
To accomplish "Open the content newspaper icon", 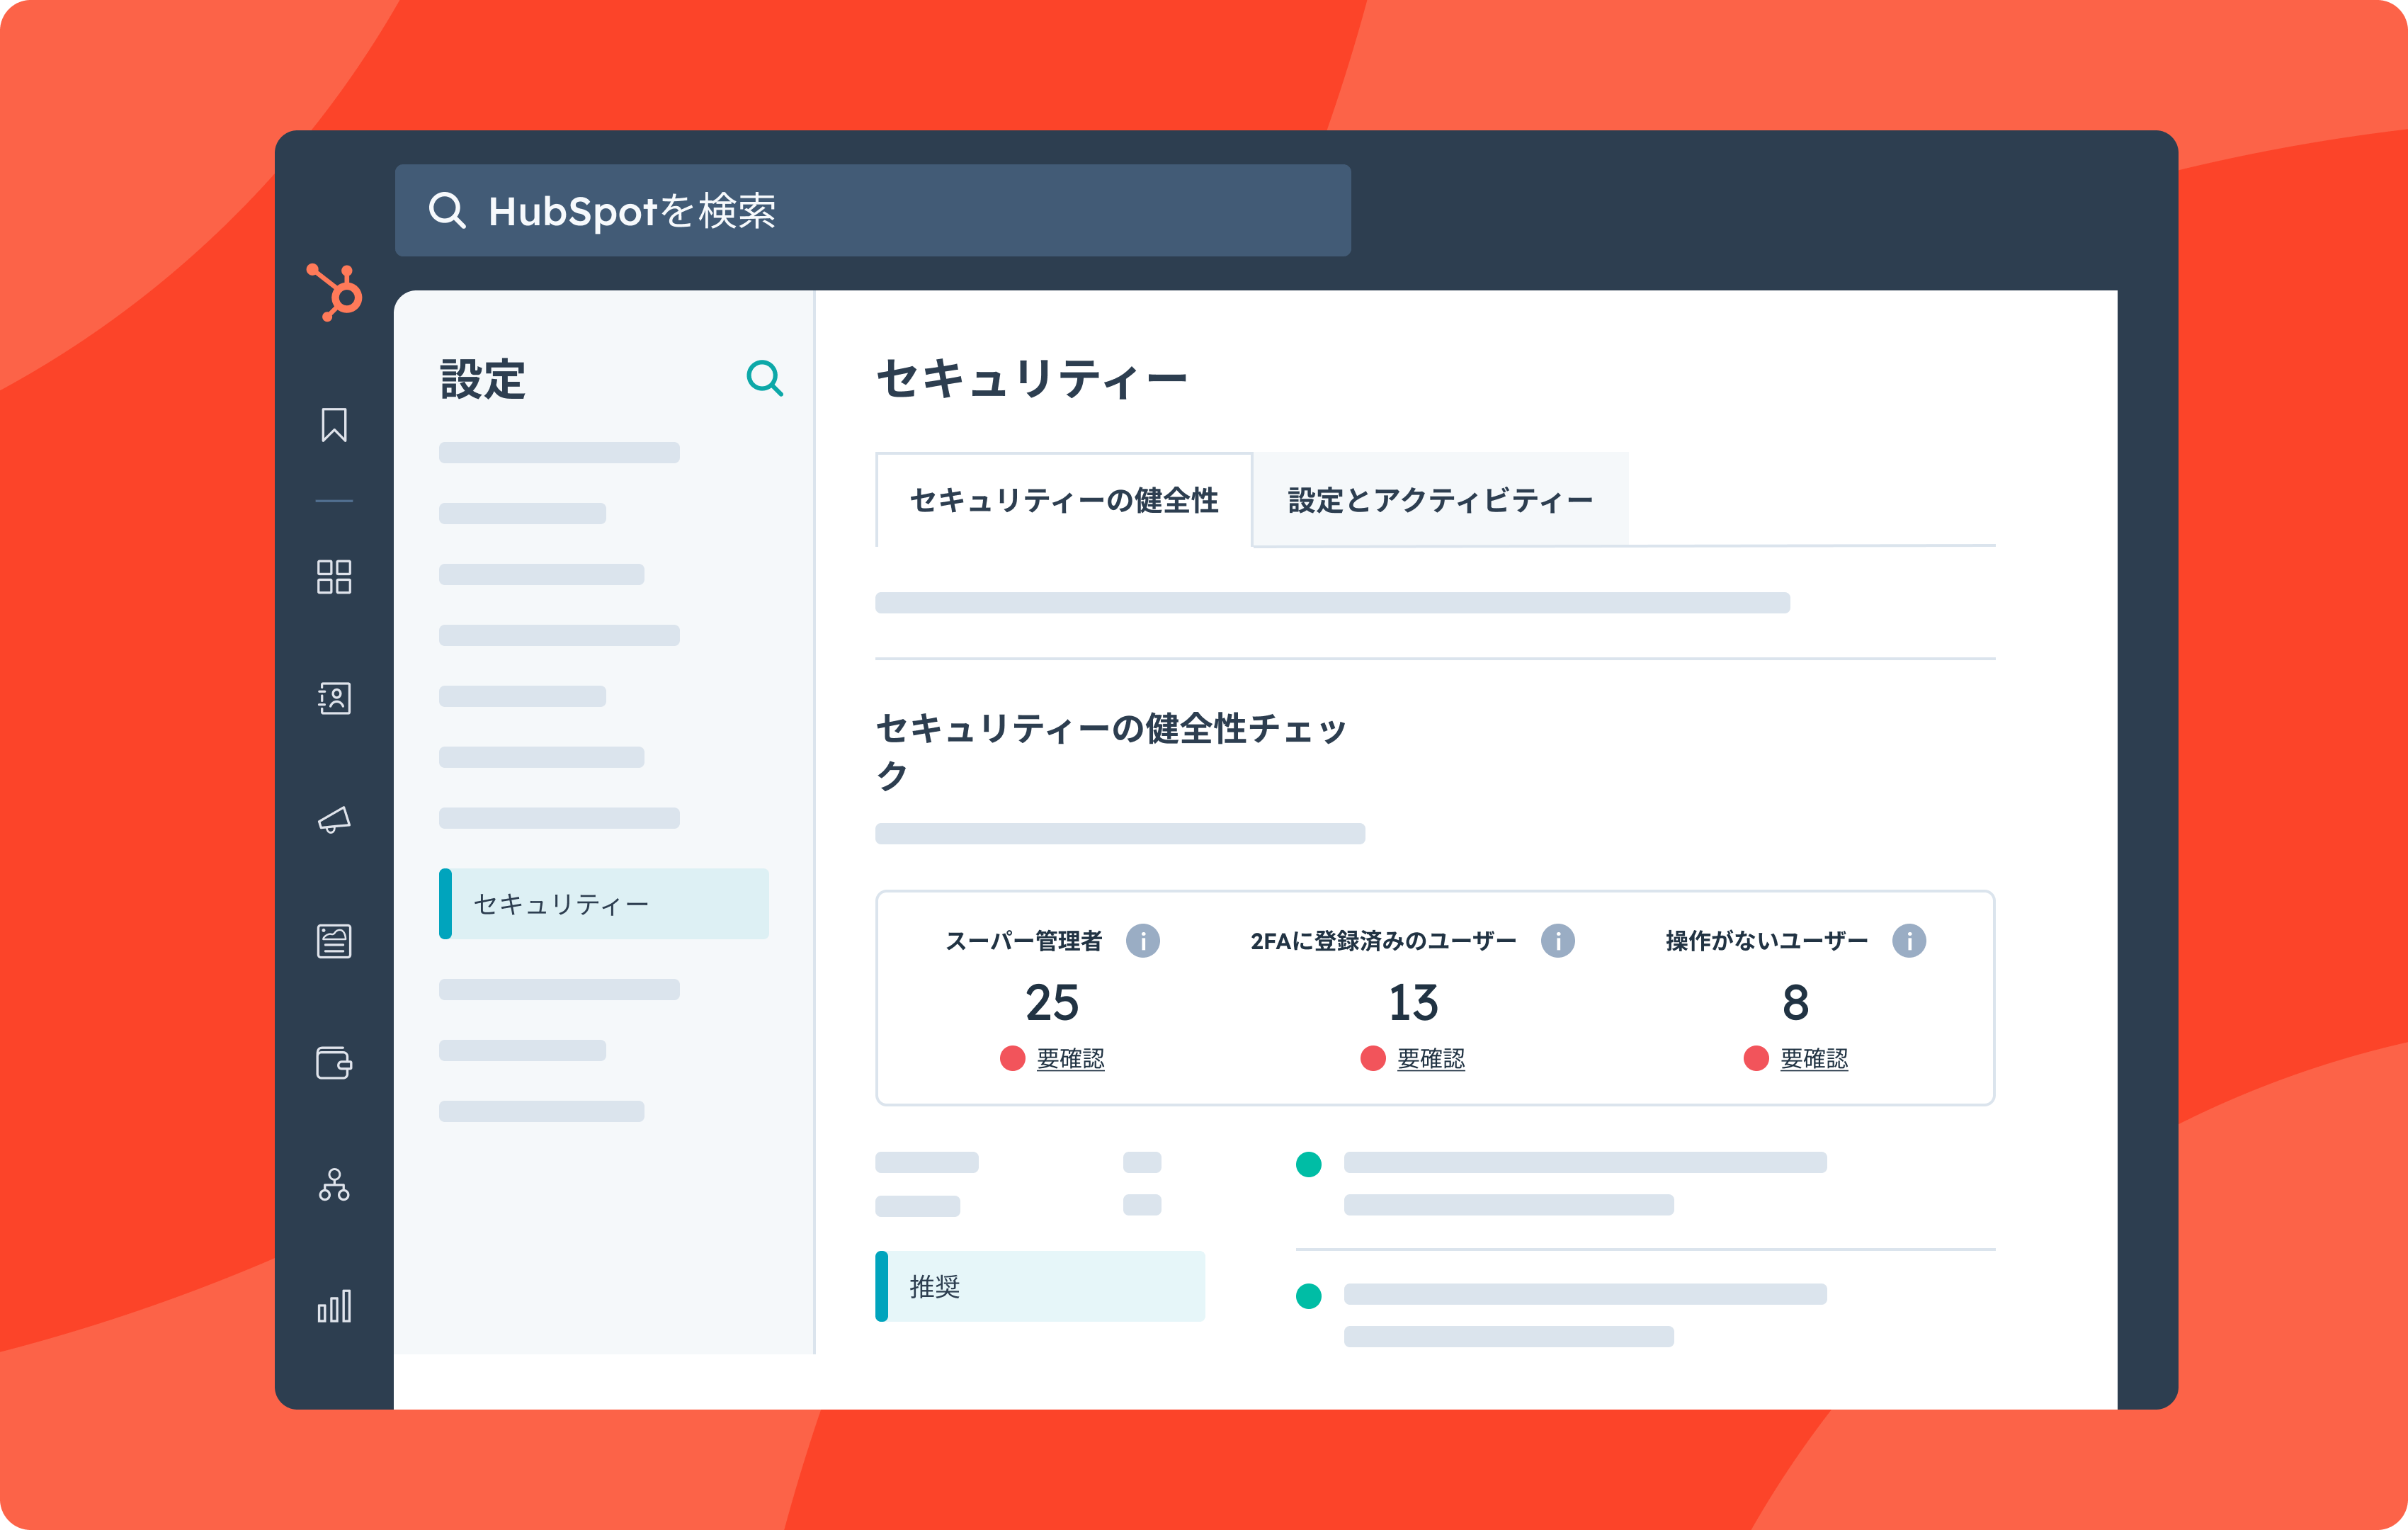I will (334, 941).
